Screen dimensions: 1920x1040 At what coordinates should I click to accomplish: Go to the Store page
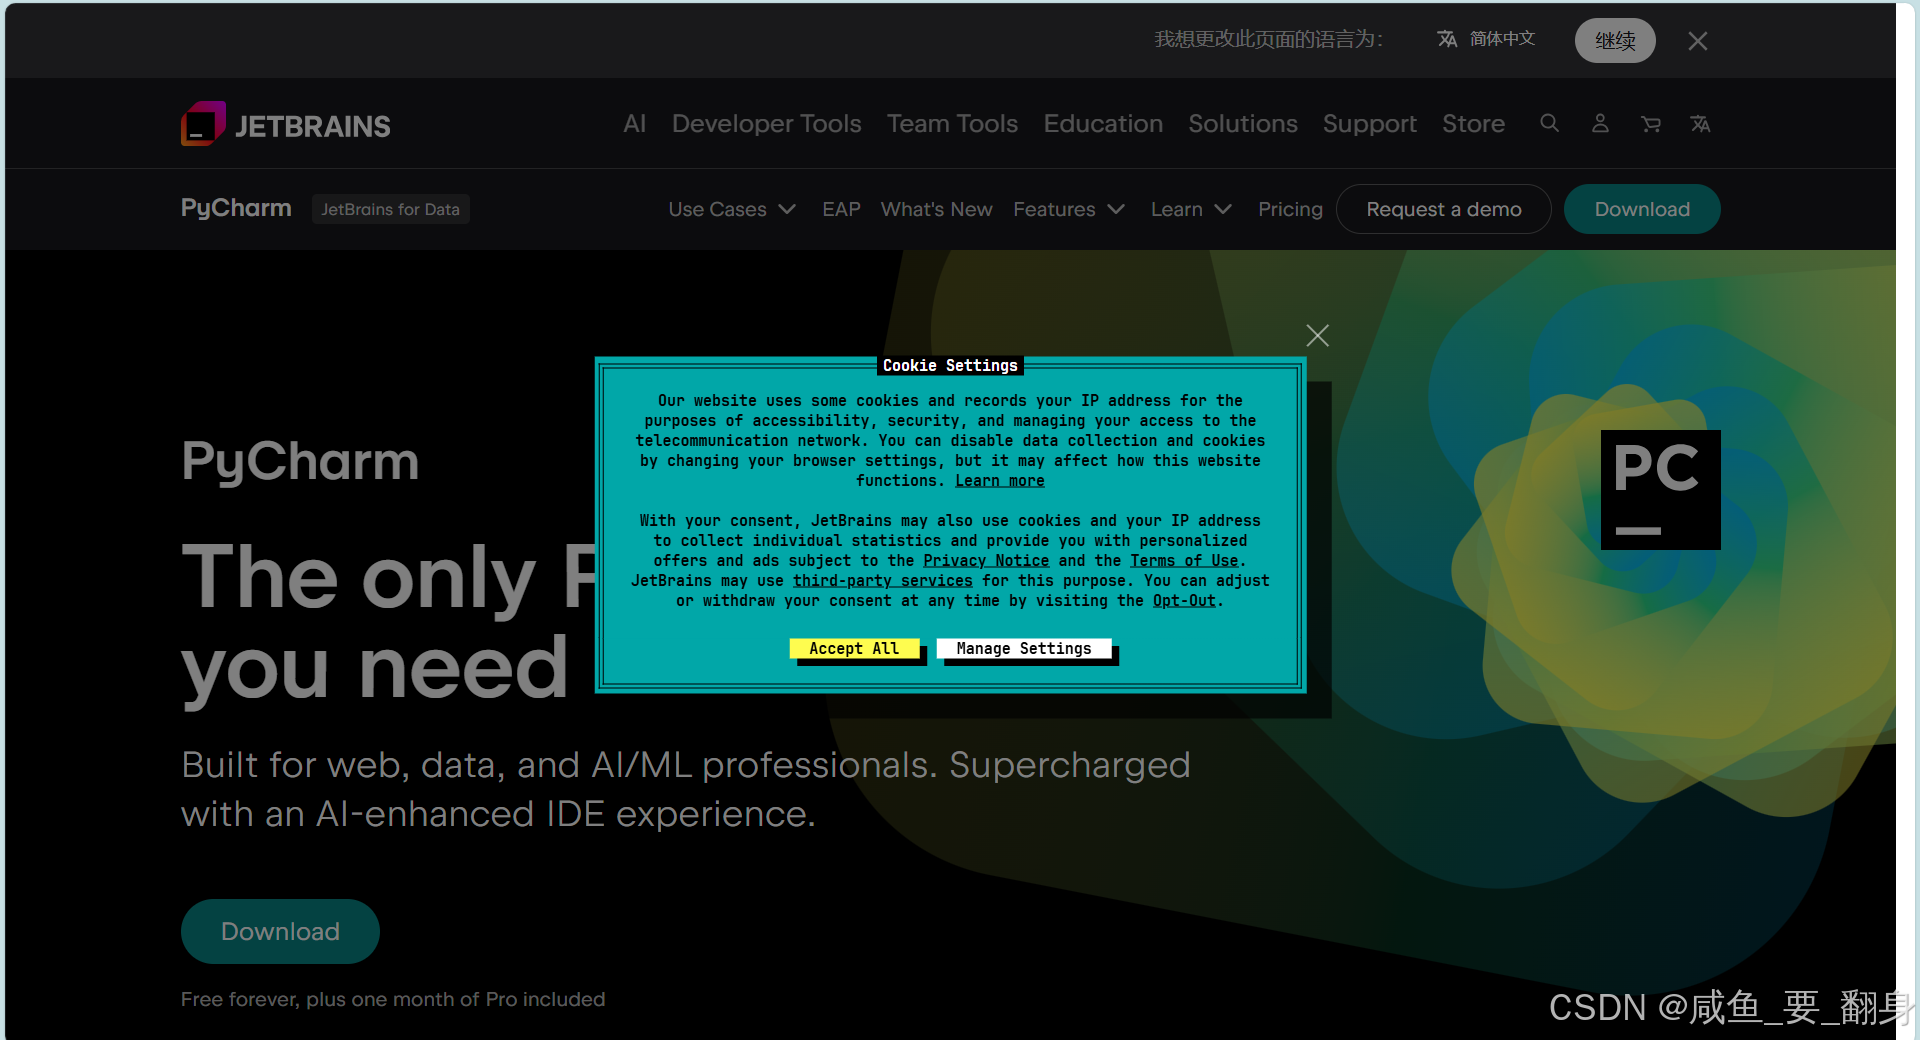[x=1473, y=123]
